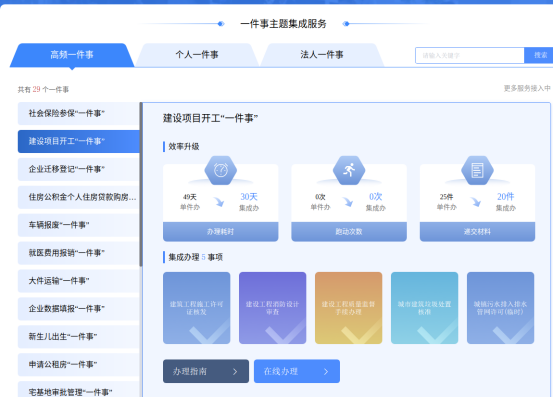Click the document icon above 递交材料

(x=477, y=170)
